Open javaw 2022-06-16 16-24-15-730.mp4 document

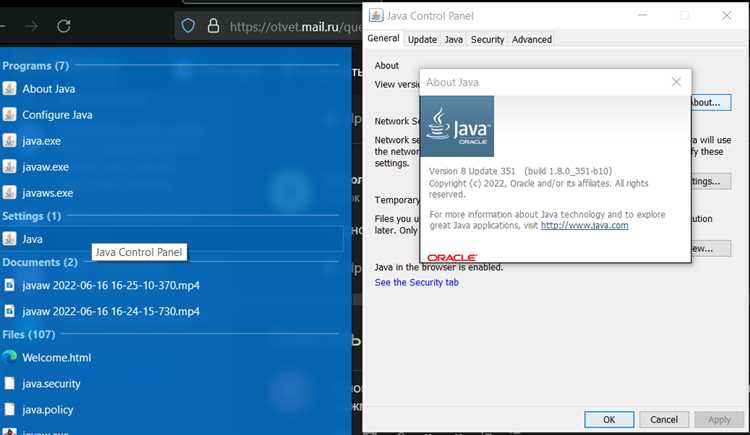111,311
